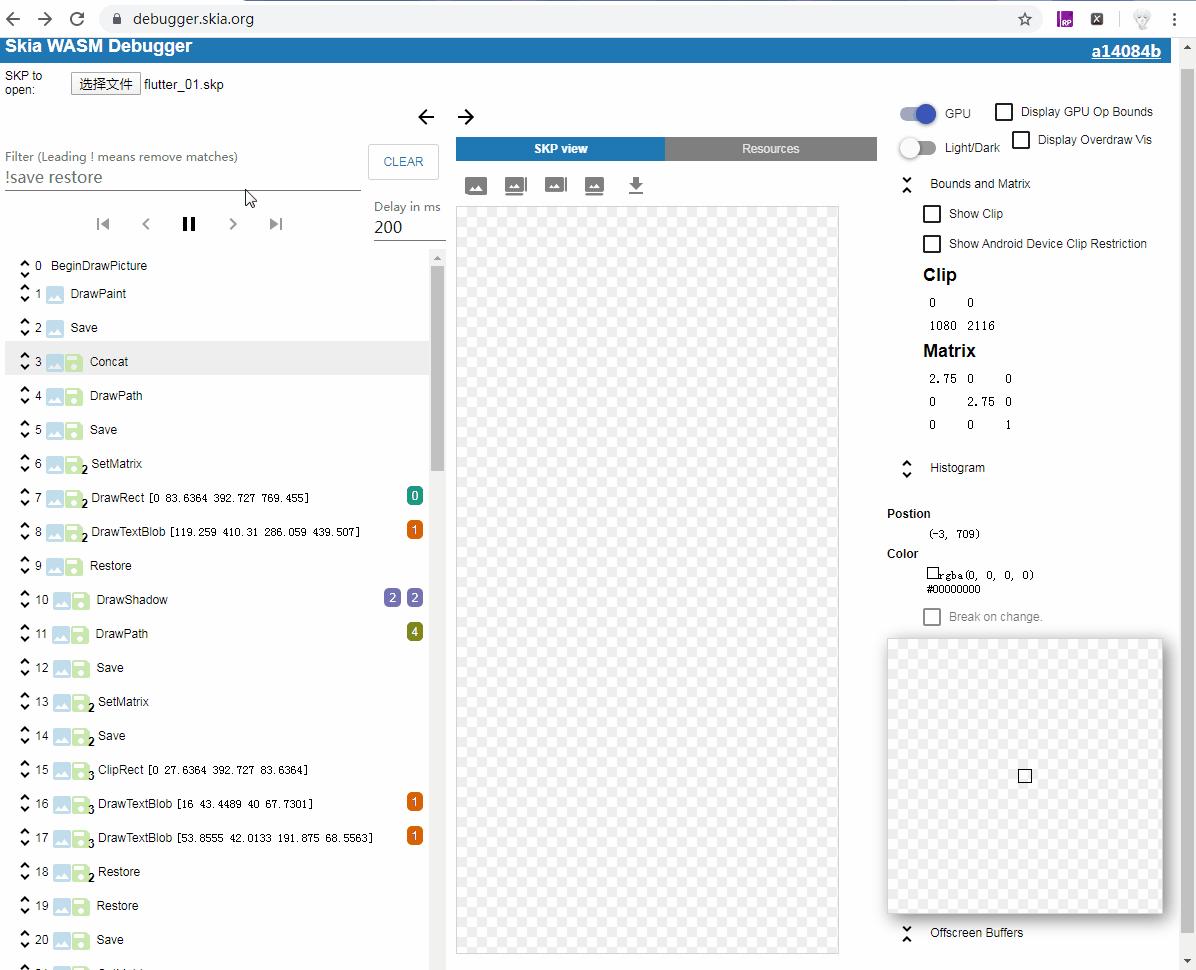Expand command 20 Save details
The width and height of the screenshot is (1196, 970).
pos(24,940)
